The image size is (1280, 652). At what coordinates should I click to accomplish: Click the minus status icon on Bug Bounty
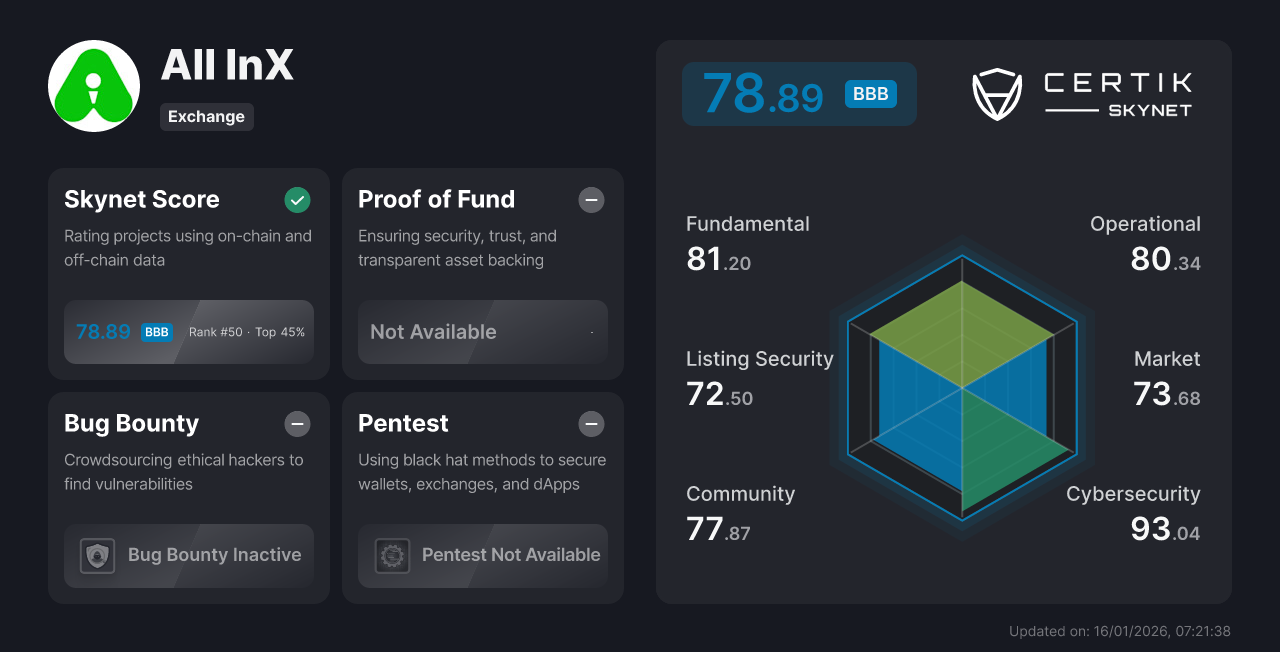pyautogui.click(x=297, y=424)
